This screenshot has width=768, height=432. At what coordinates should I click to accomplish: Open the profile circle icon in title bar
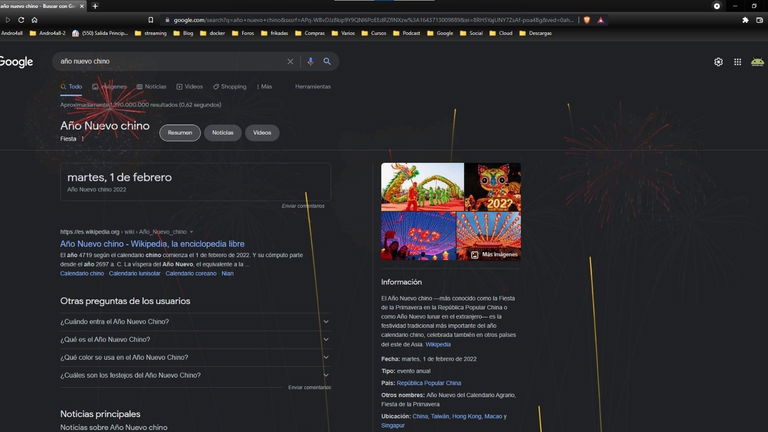pyautogui.click(x=717, y=6)
